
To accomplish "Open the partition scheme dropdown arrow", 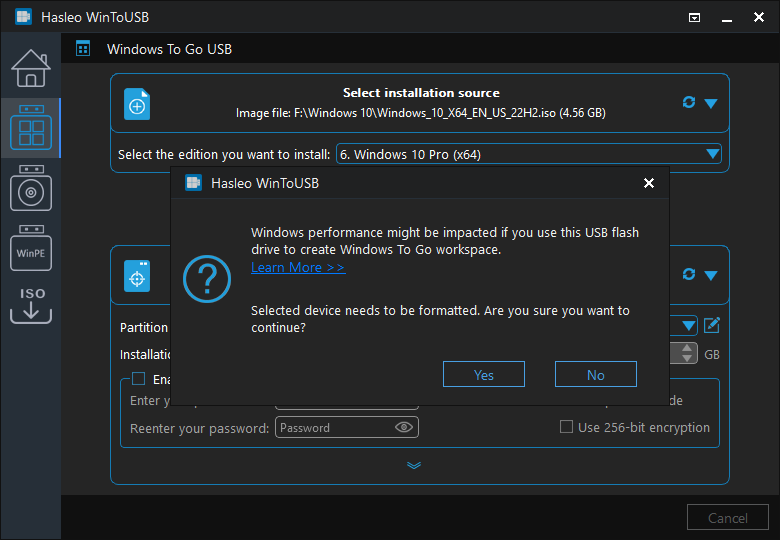I will click(688, 326).
